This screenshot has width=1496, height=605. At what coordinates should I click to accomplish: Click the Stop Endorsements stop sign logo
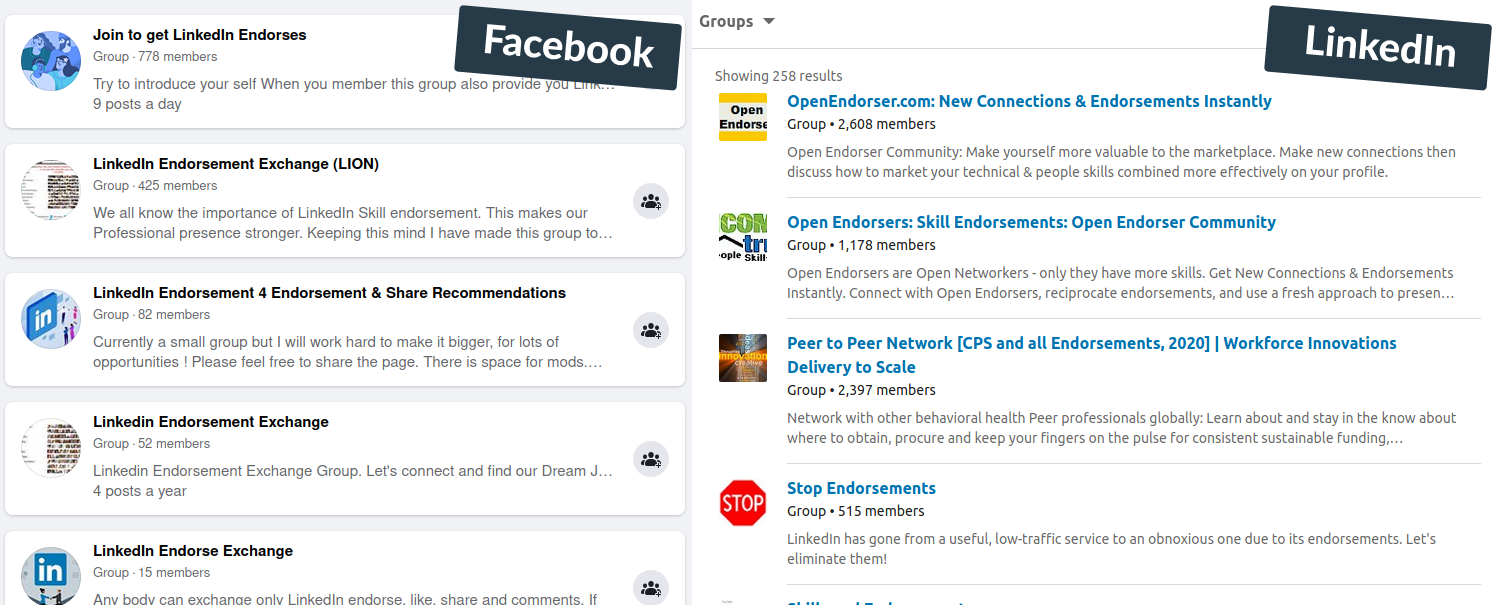[x=743, y=503]
